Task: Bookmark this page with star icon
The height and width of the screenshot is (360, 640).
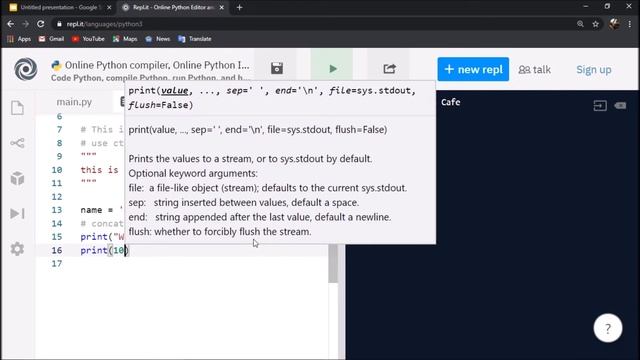Action: [x=596, y=24]
